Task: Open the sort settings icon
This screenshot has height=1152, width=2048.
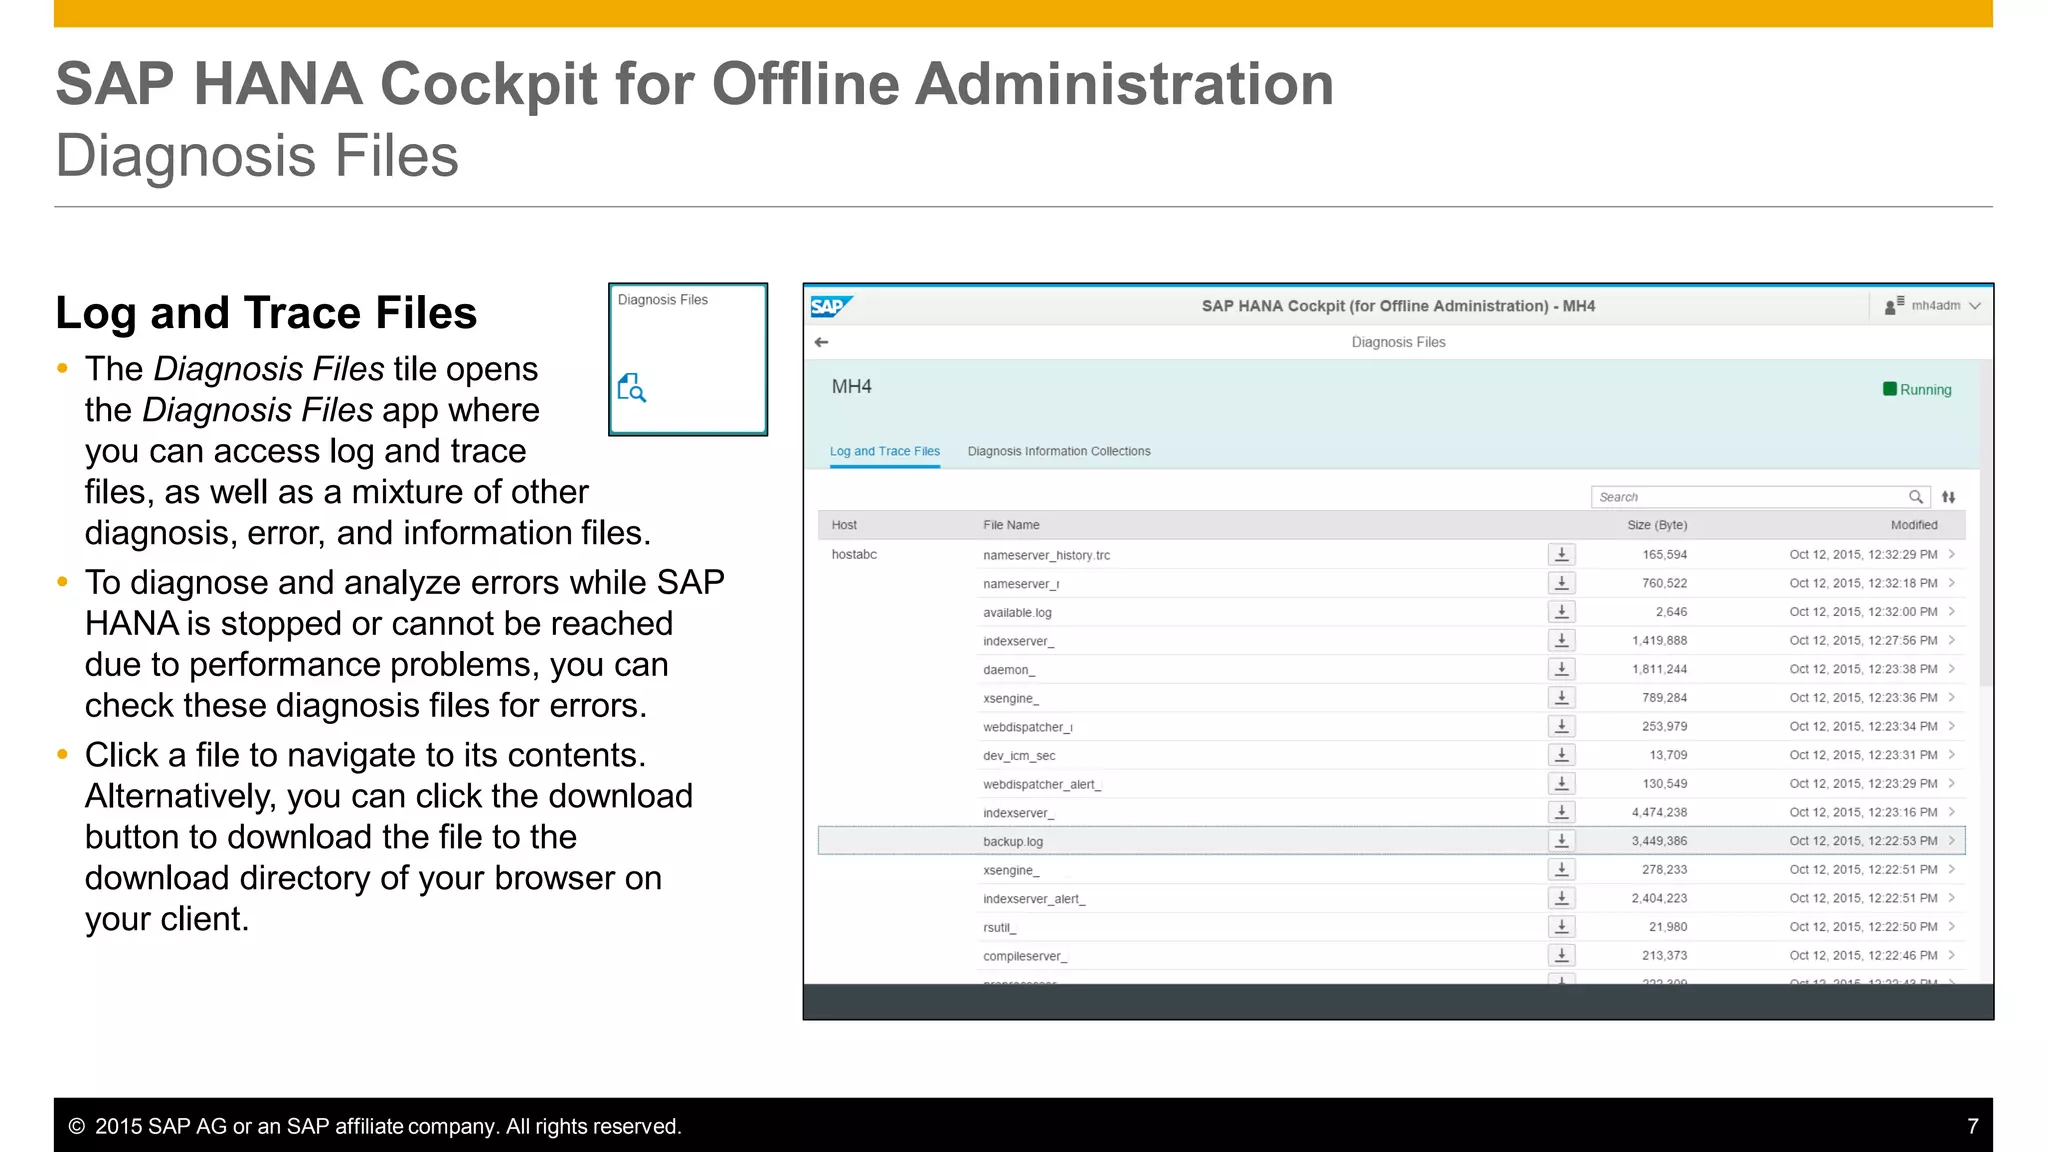Action: (x=1949, y=497)
